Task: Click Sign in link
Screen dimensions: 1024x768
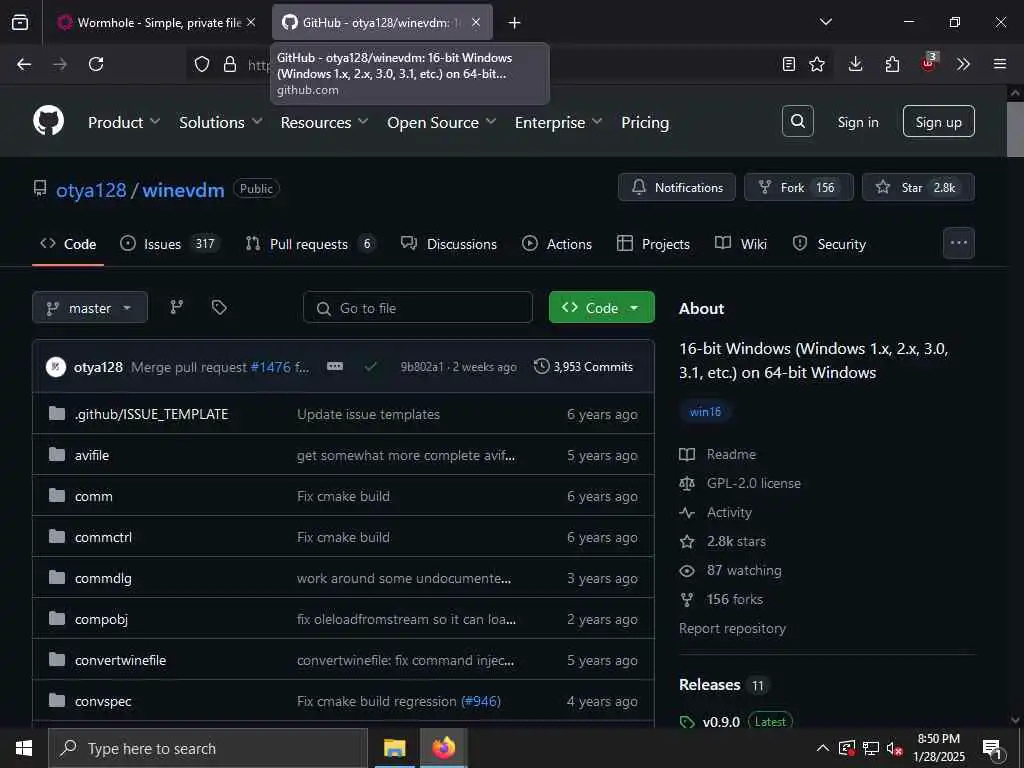Action: 857,122
